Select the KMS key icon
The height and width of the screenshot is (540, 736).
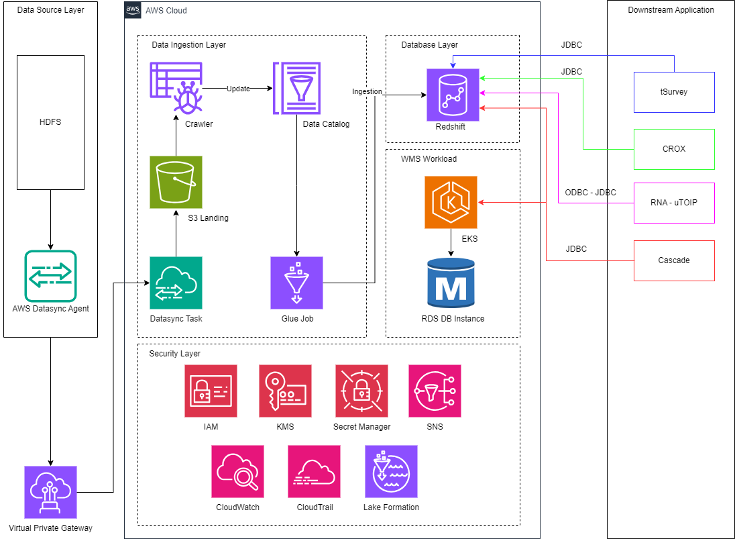285,391
